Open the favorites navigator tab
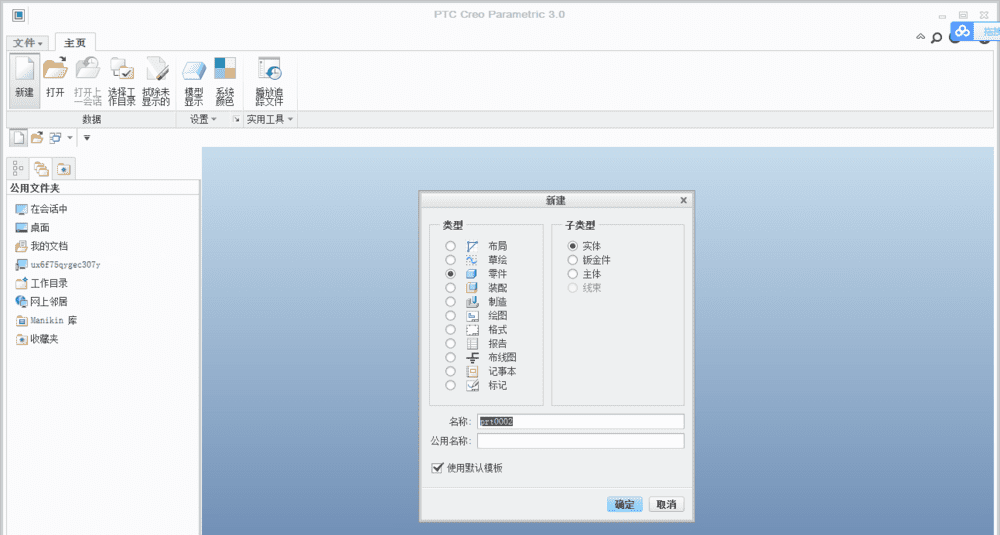 point(64,168)
